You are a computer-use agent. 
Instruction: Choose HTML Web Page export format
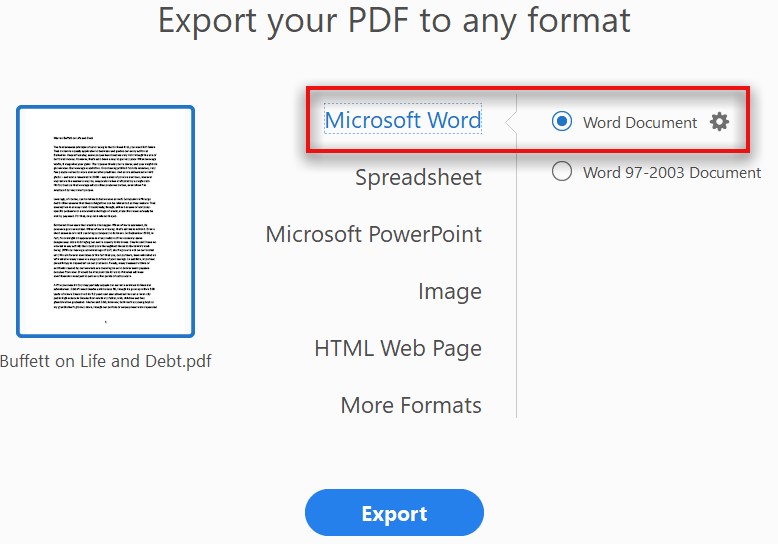point(398,348)
